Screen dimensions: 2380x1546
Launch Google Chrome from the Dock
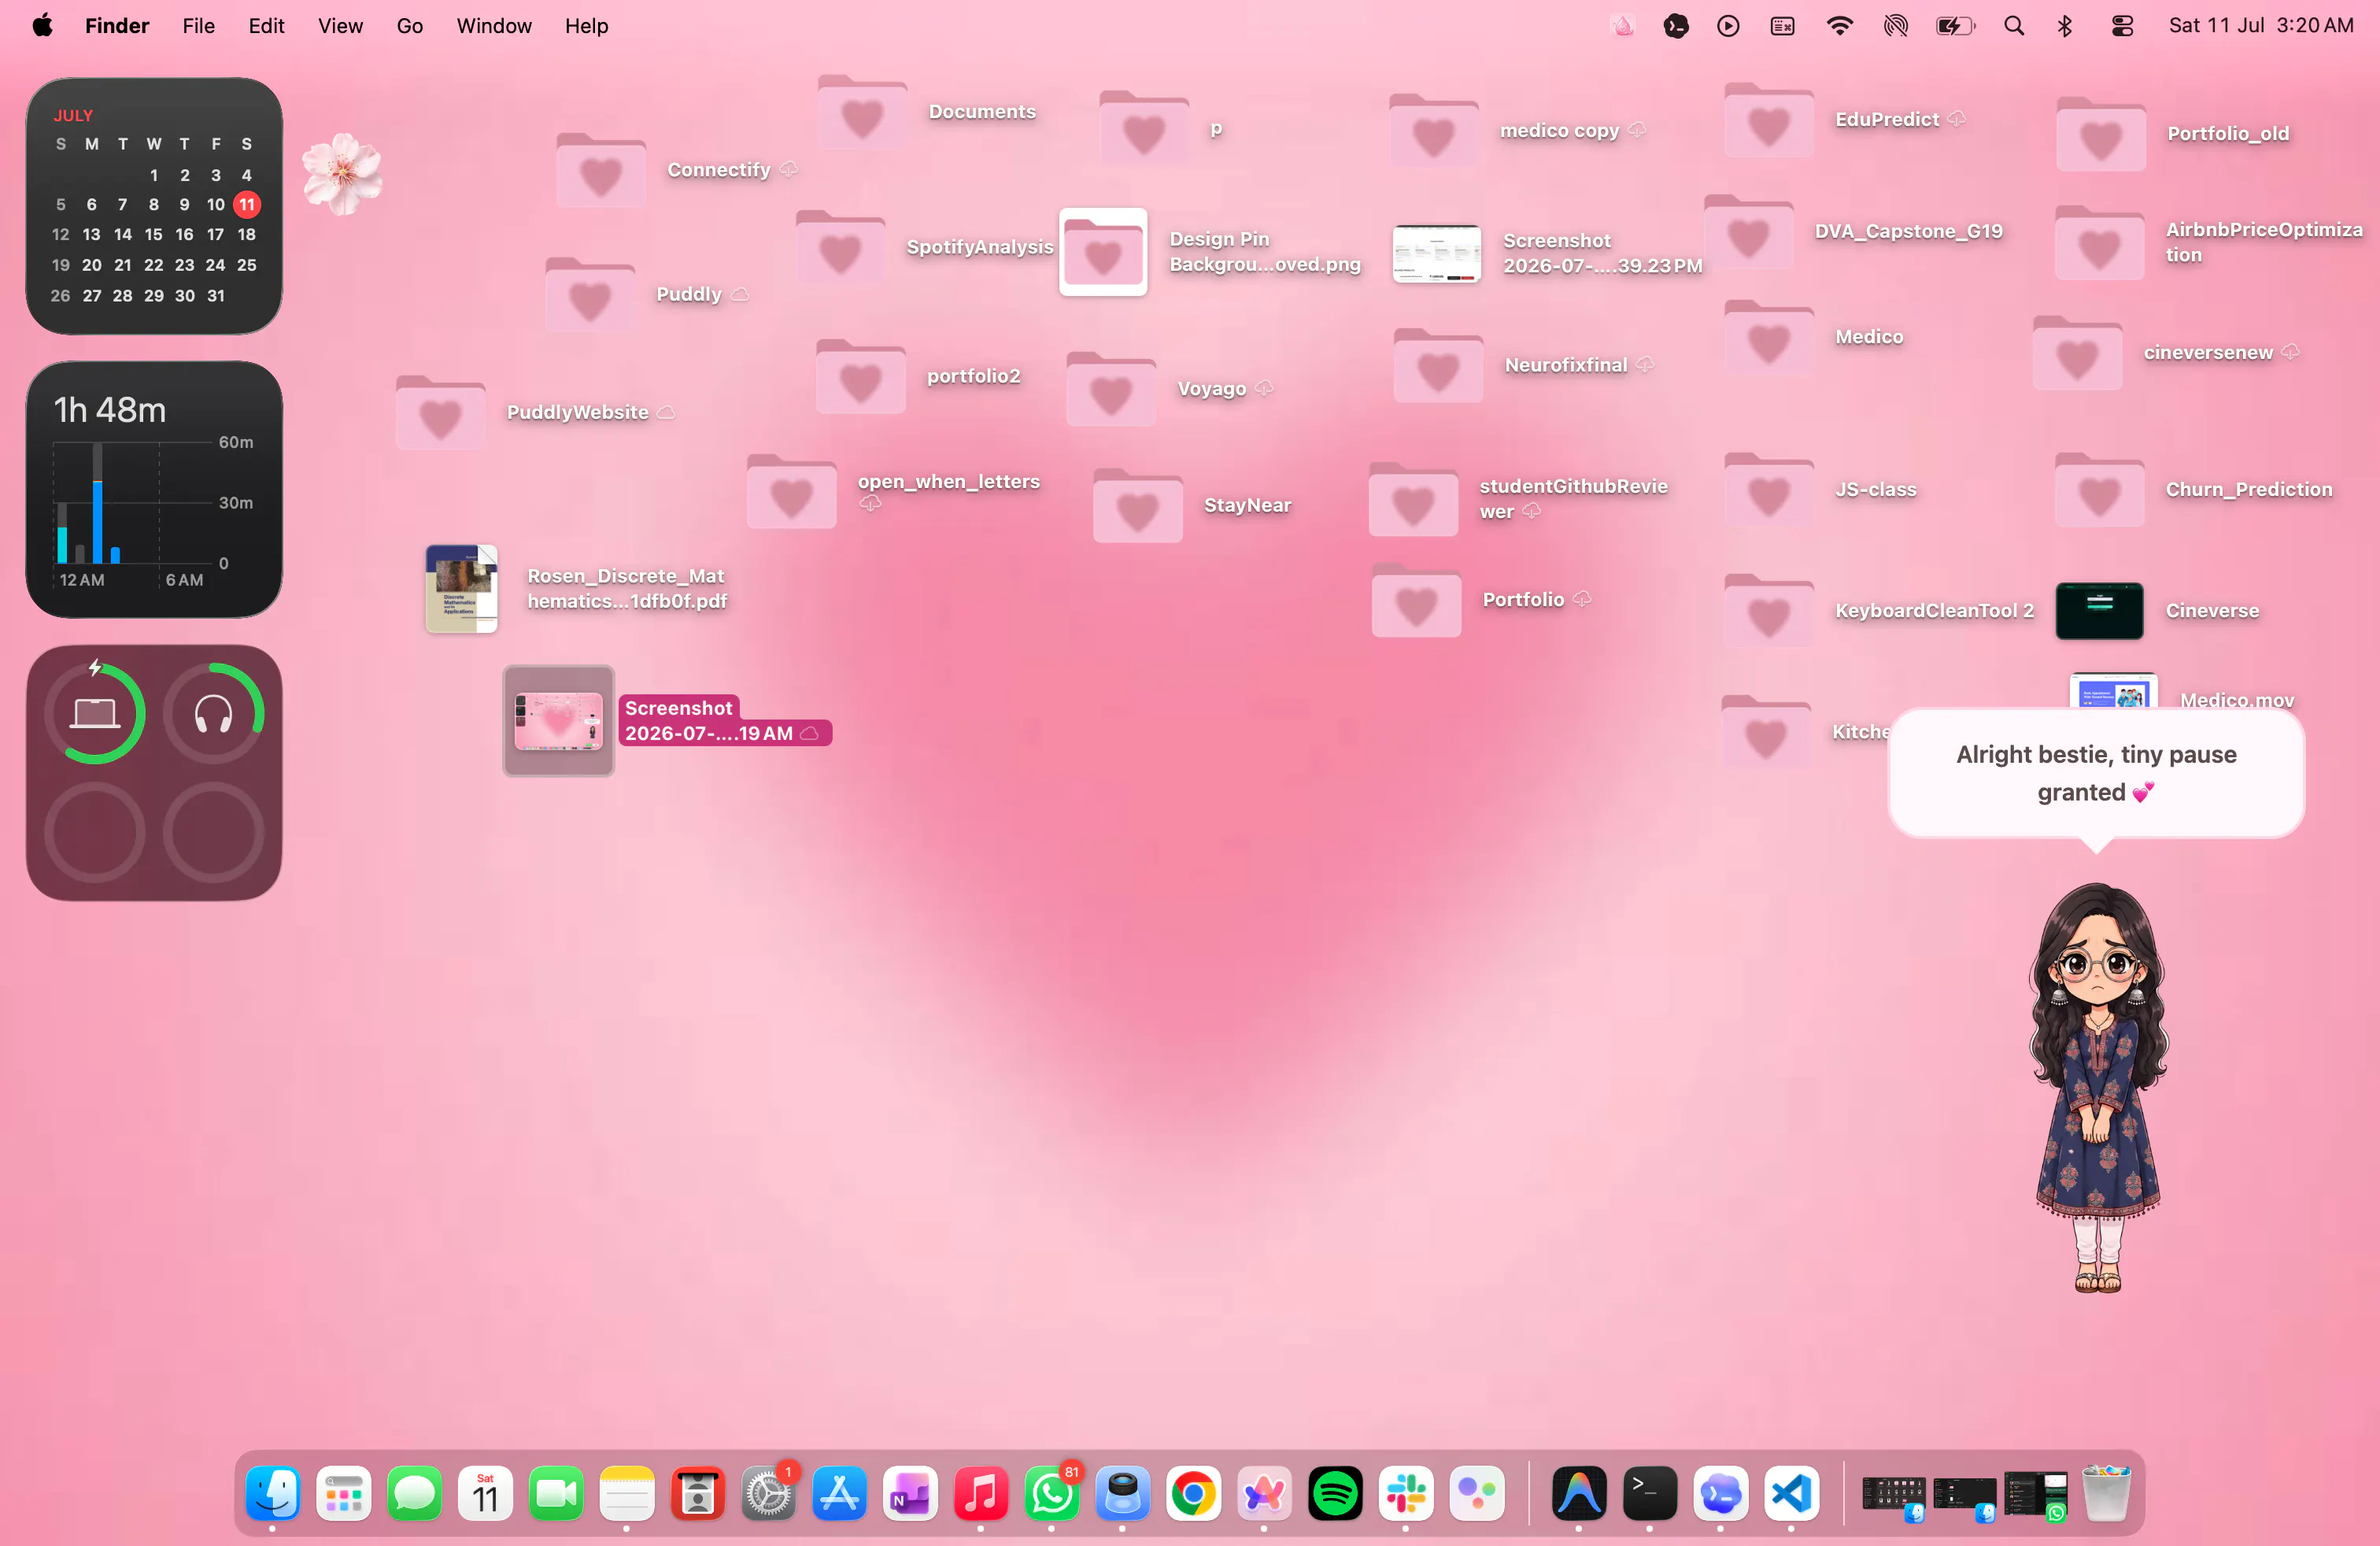tap(1193, 1494)
